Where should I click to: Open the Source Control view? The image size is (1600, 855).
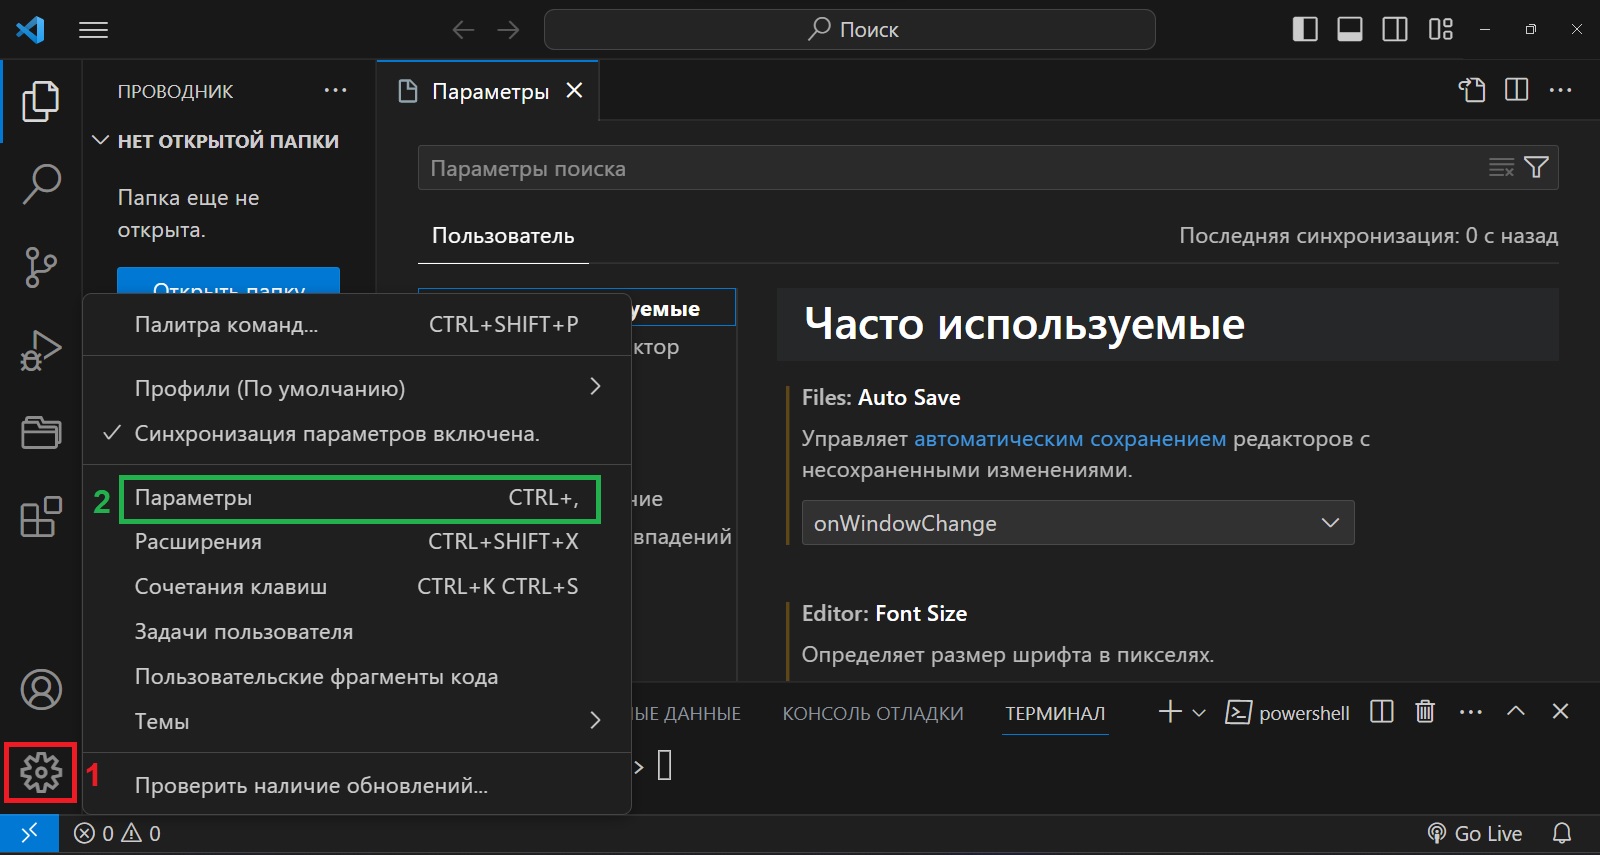(x=41, y=267)
